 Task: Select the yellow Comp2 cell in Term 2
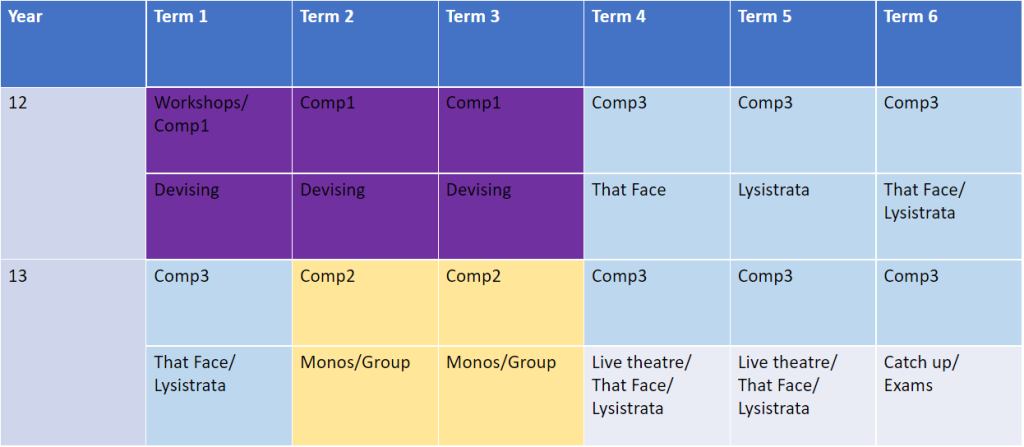point(365,302)
